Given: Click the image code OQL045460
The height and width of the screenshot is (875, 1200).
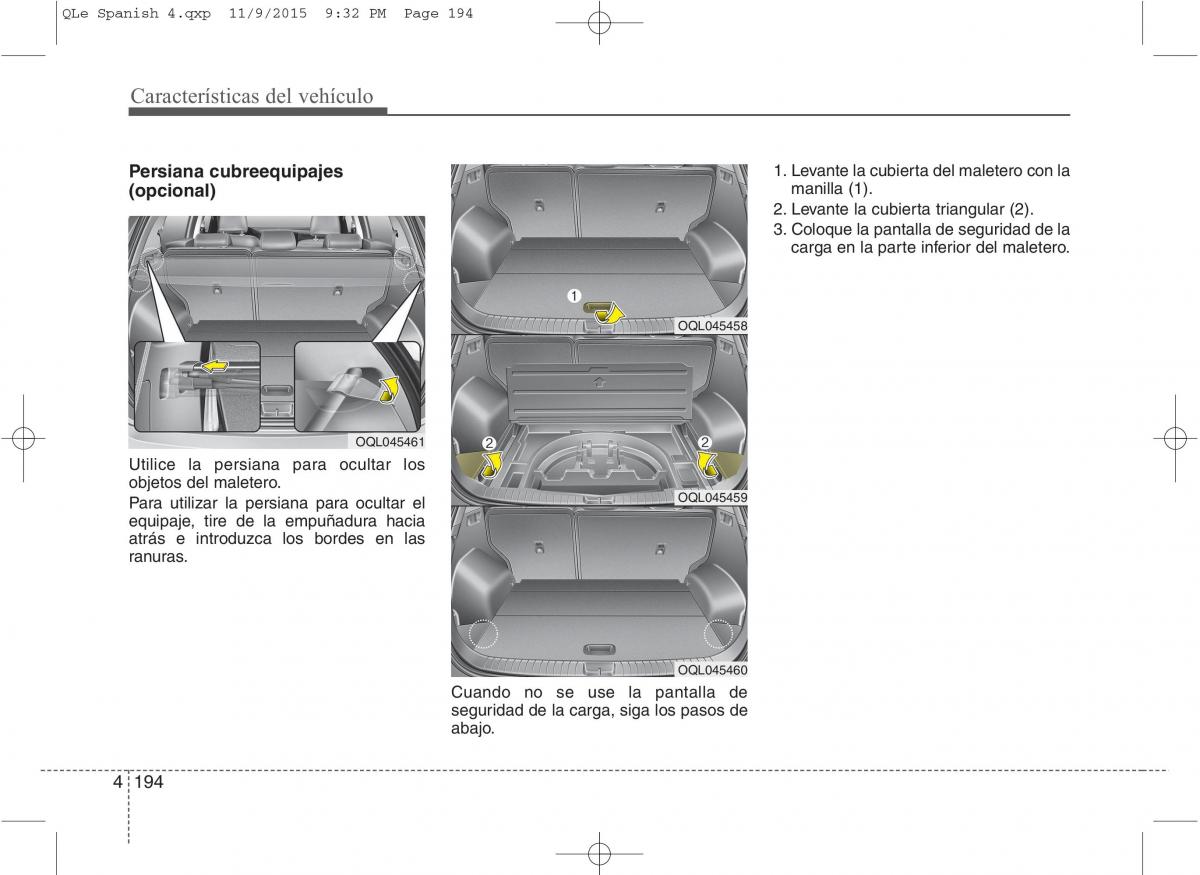Looking at the screenshot, I should click(x=712, y=670).
